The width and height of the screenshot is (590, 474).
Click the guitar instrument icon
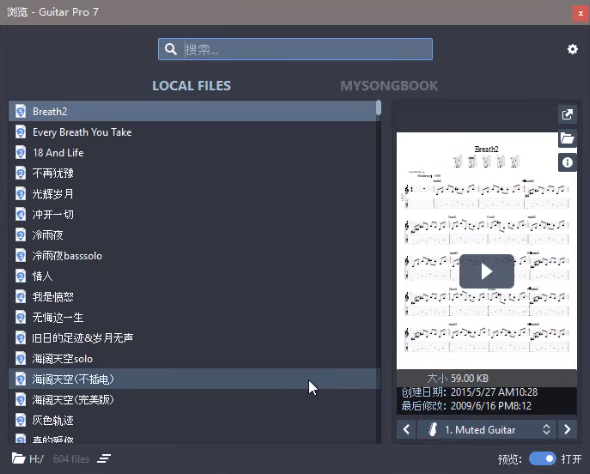coord(433,429)
